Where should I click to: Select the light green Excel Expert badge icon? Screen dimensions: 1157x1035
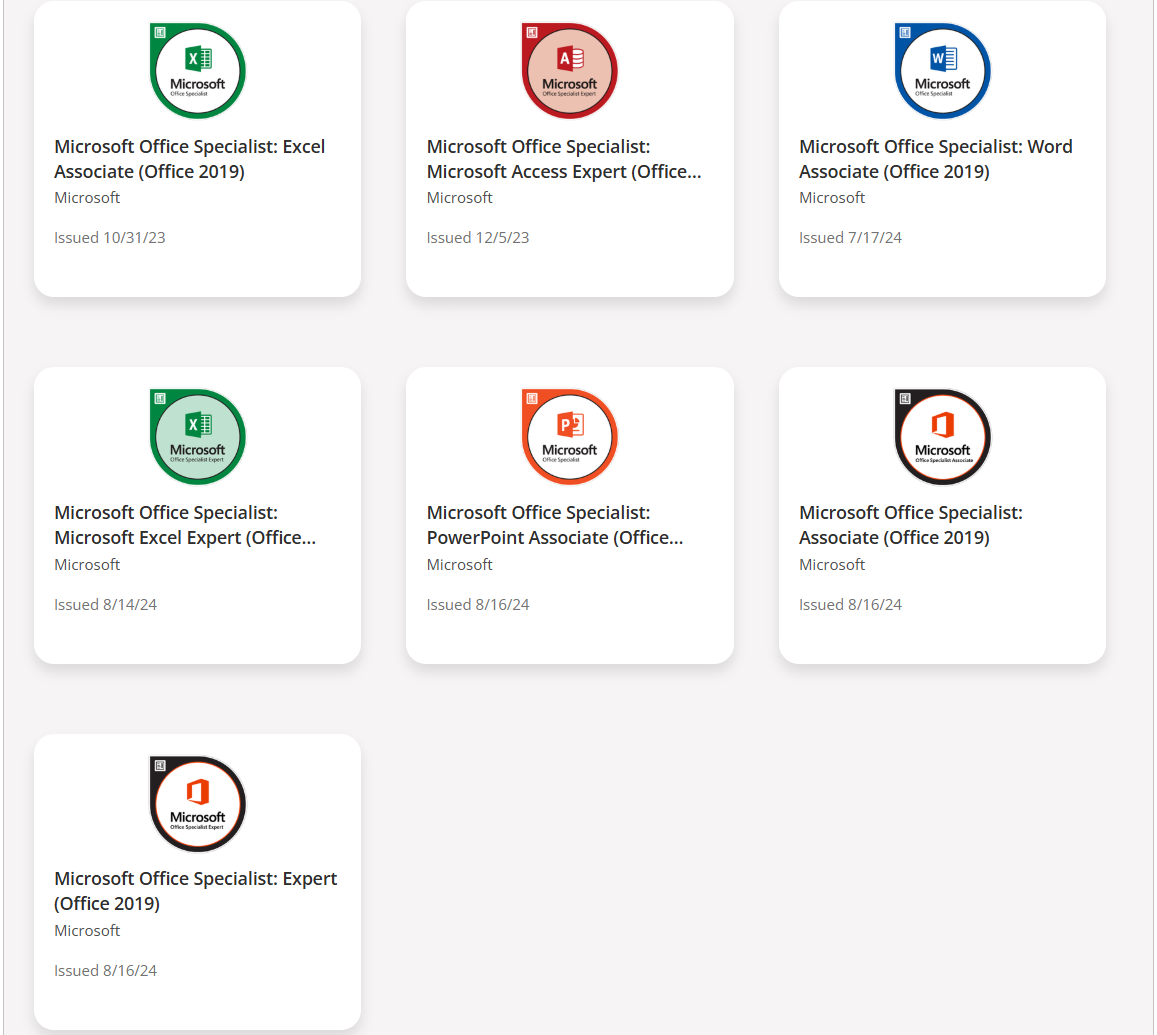197,437
